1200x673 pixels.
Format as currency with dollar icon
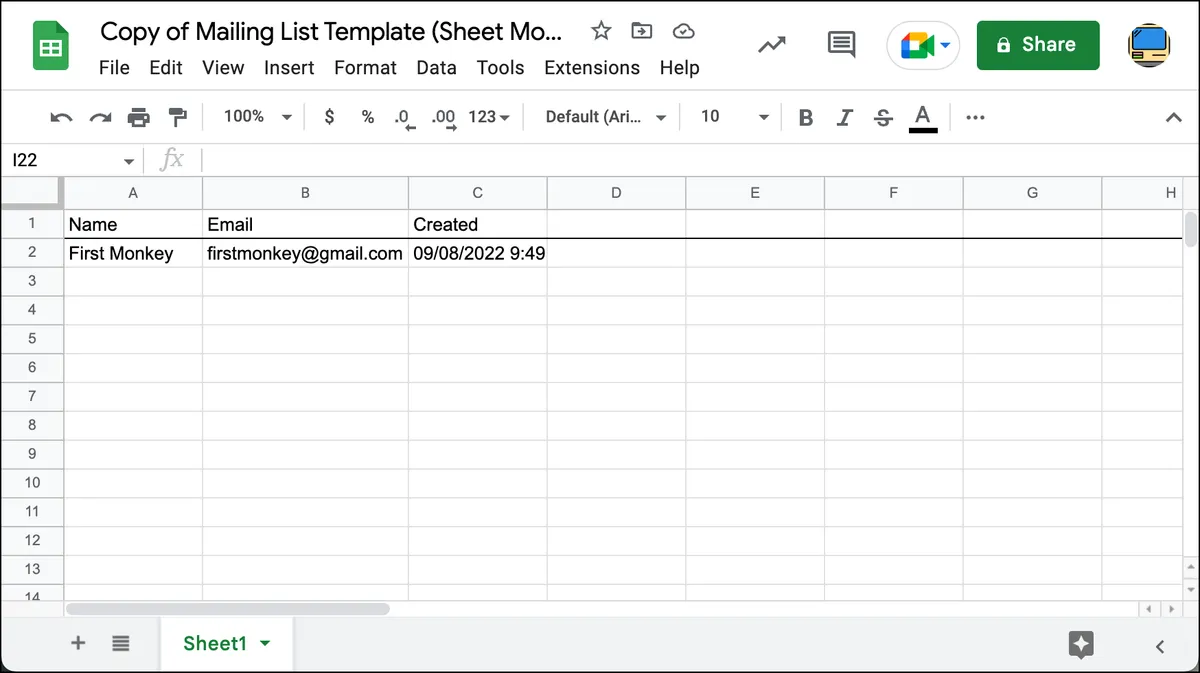329,117
